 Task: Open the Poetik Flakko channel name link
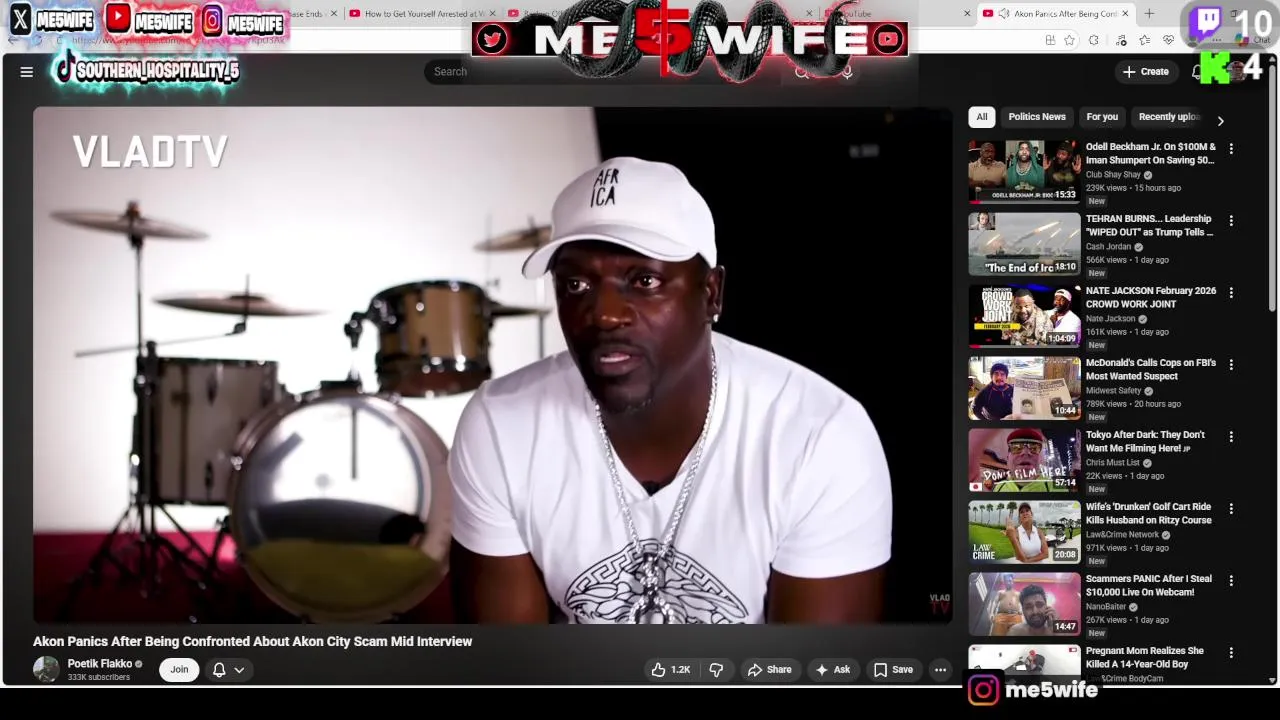pos(100,664)
